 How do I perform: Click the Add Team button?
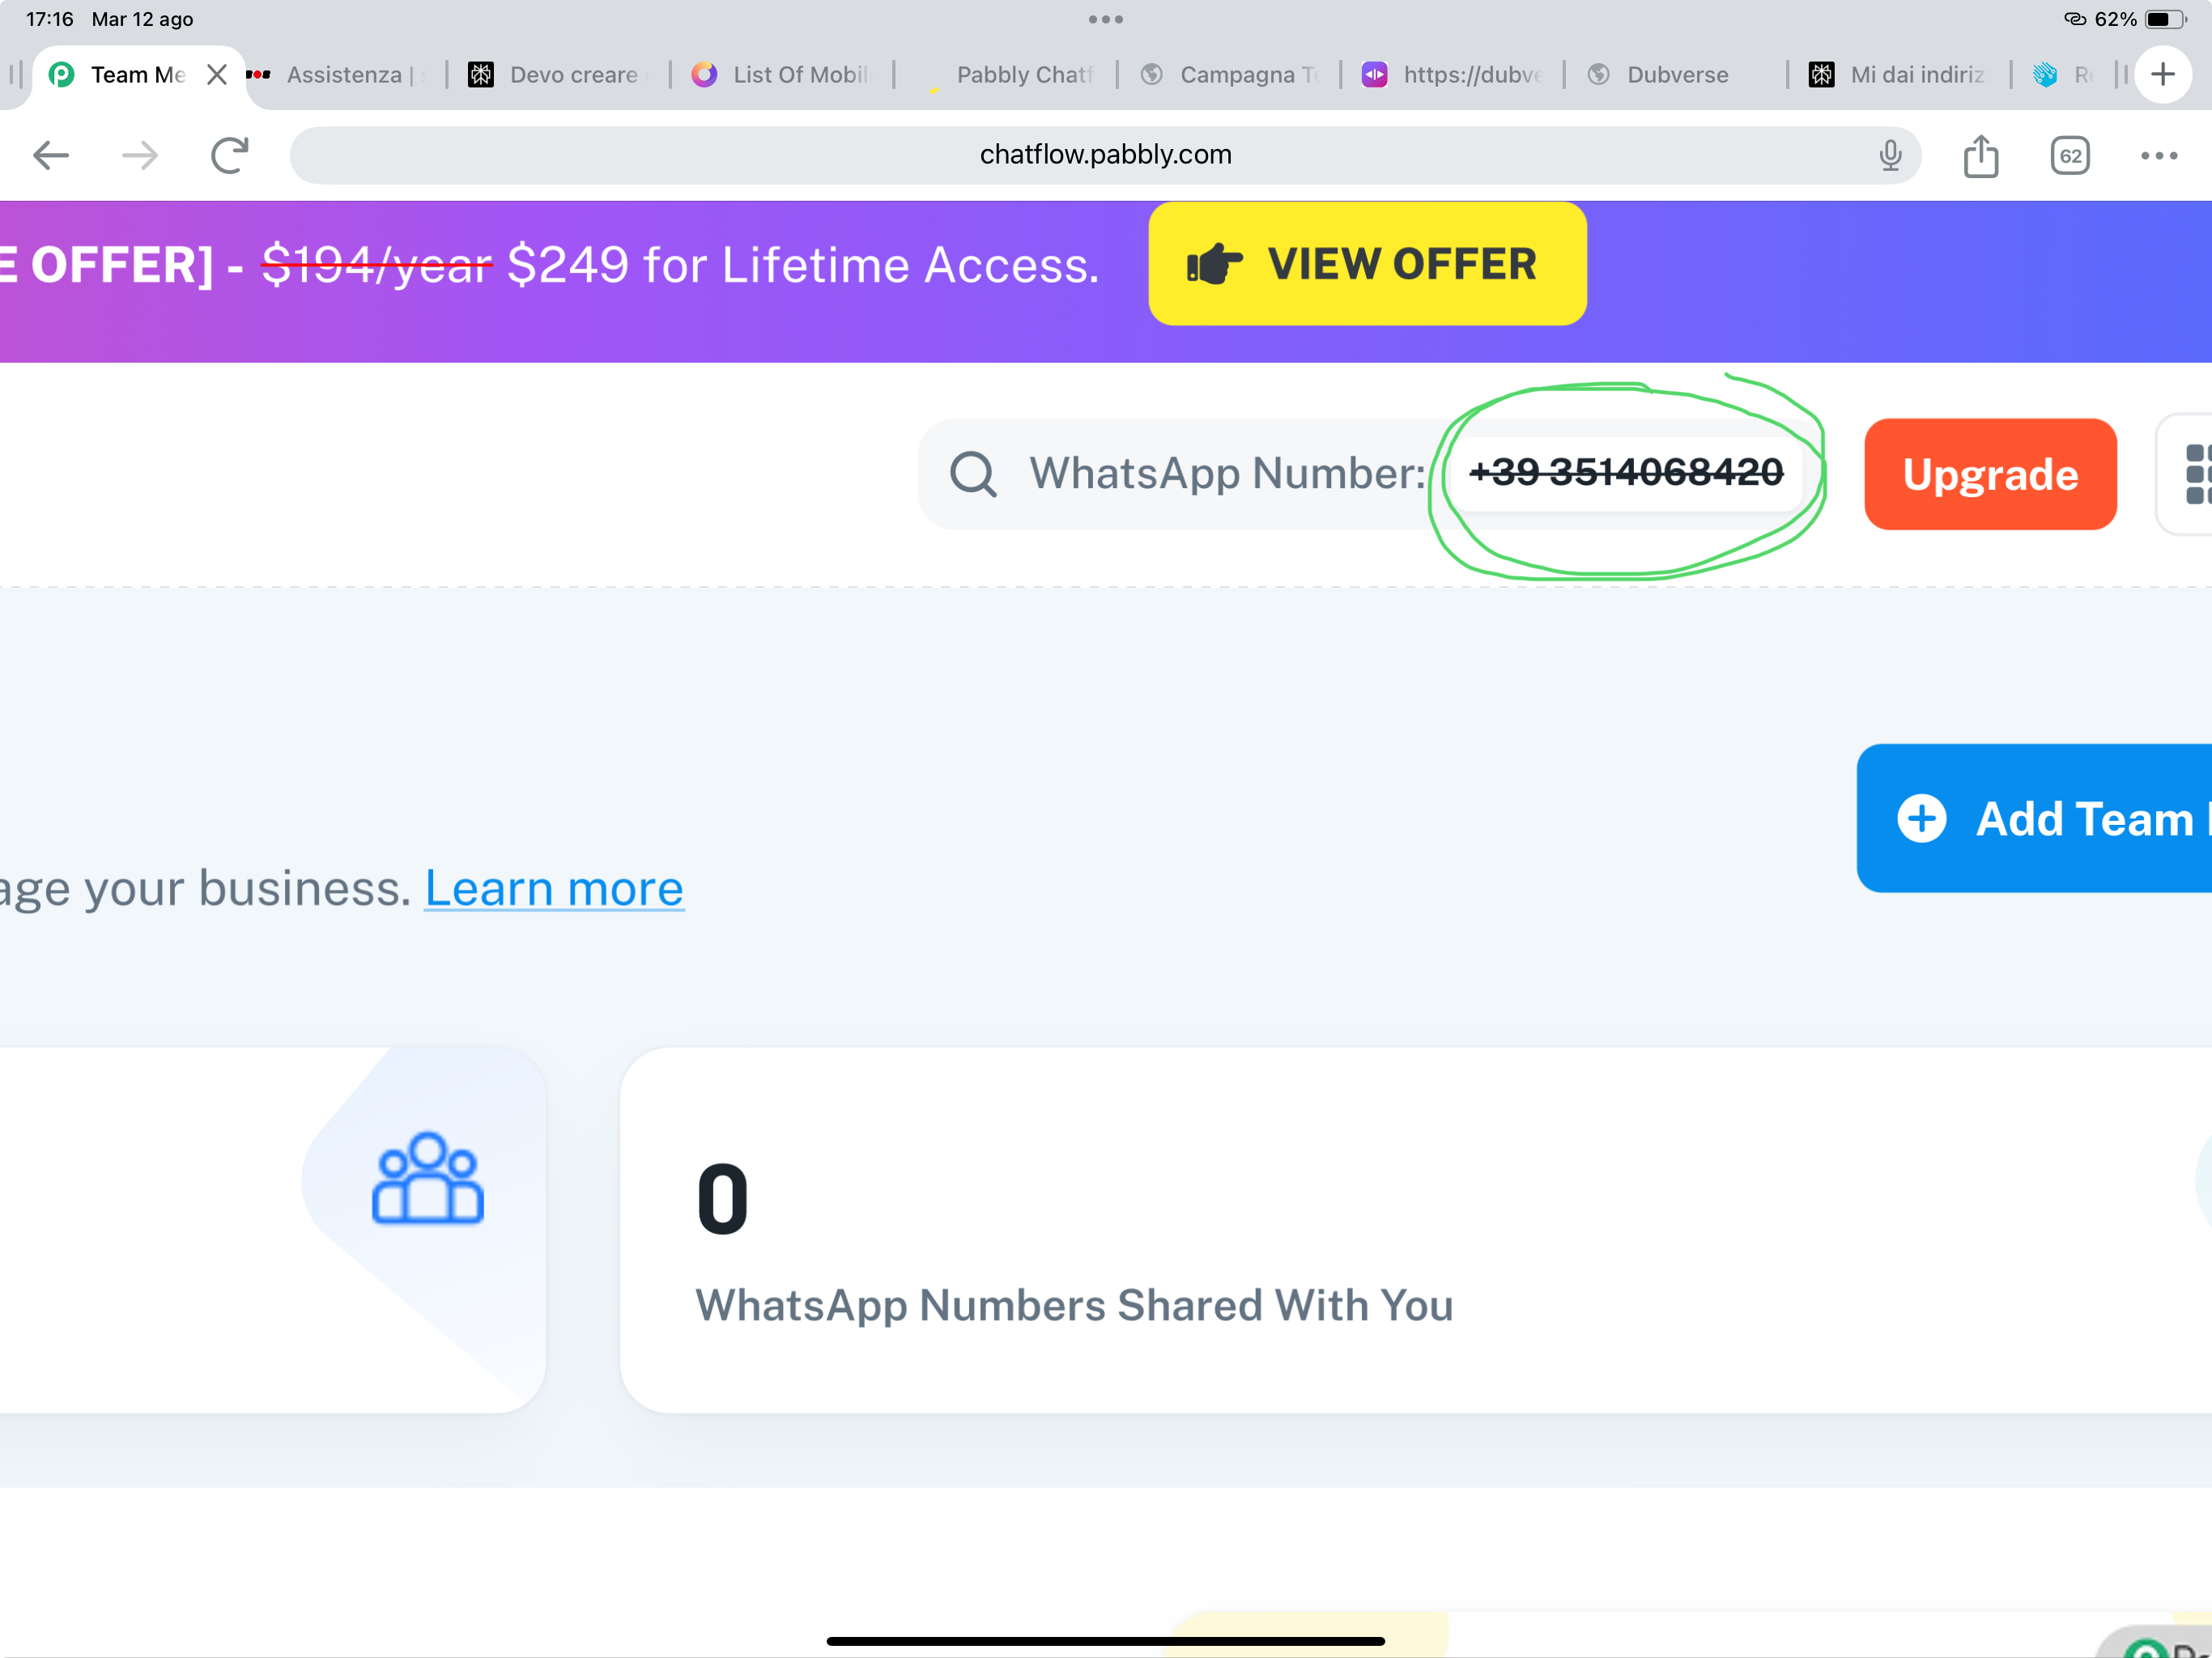coord(2034,818)
